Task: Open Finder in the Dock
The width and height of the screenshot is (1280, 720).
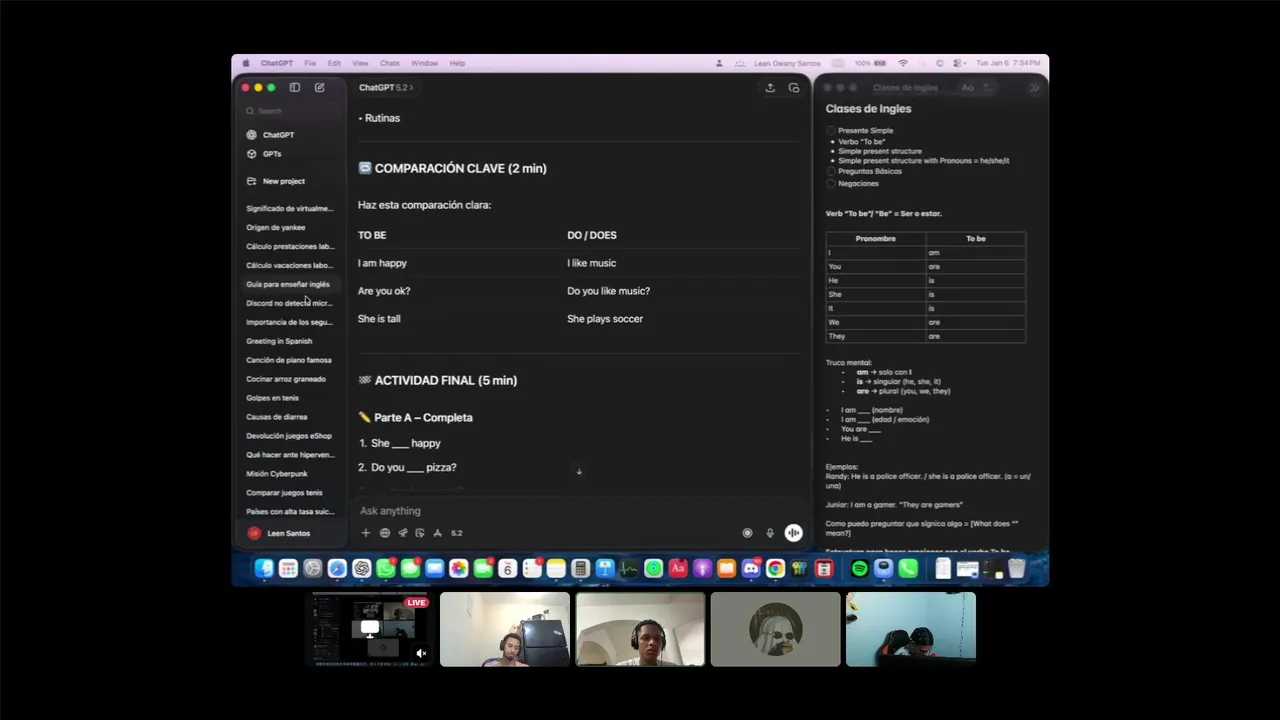Action: 264,568
